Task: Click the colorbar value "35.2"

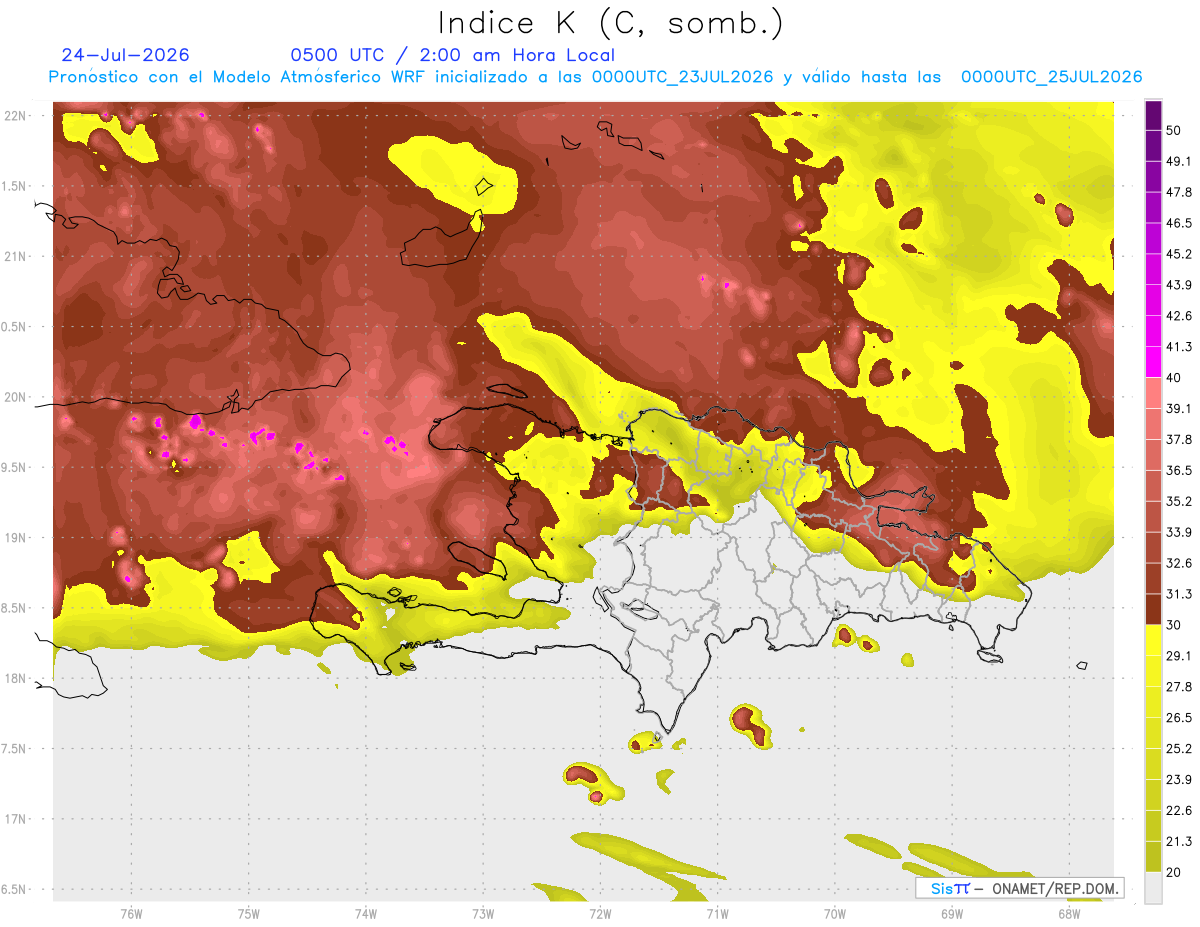Action: point(1179,501)
